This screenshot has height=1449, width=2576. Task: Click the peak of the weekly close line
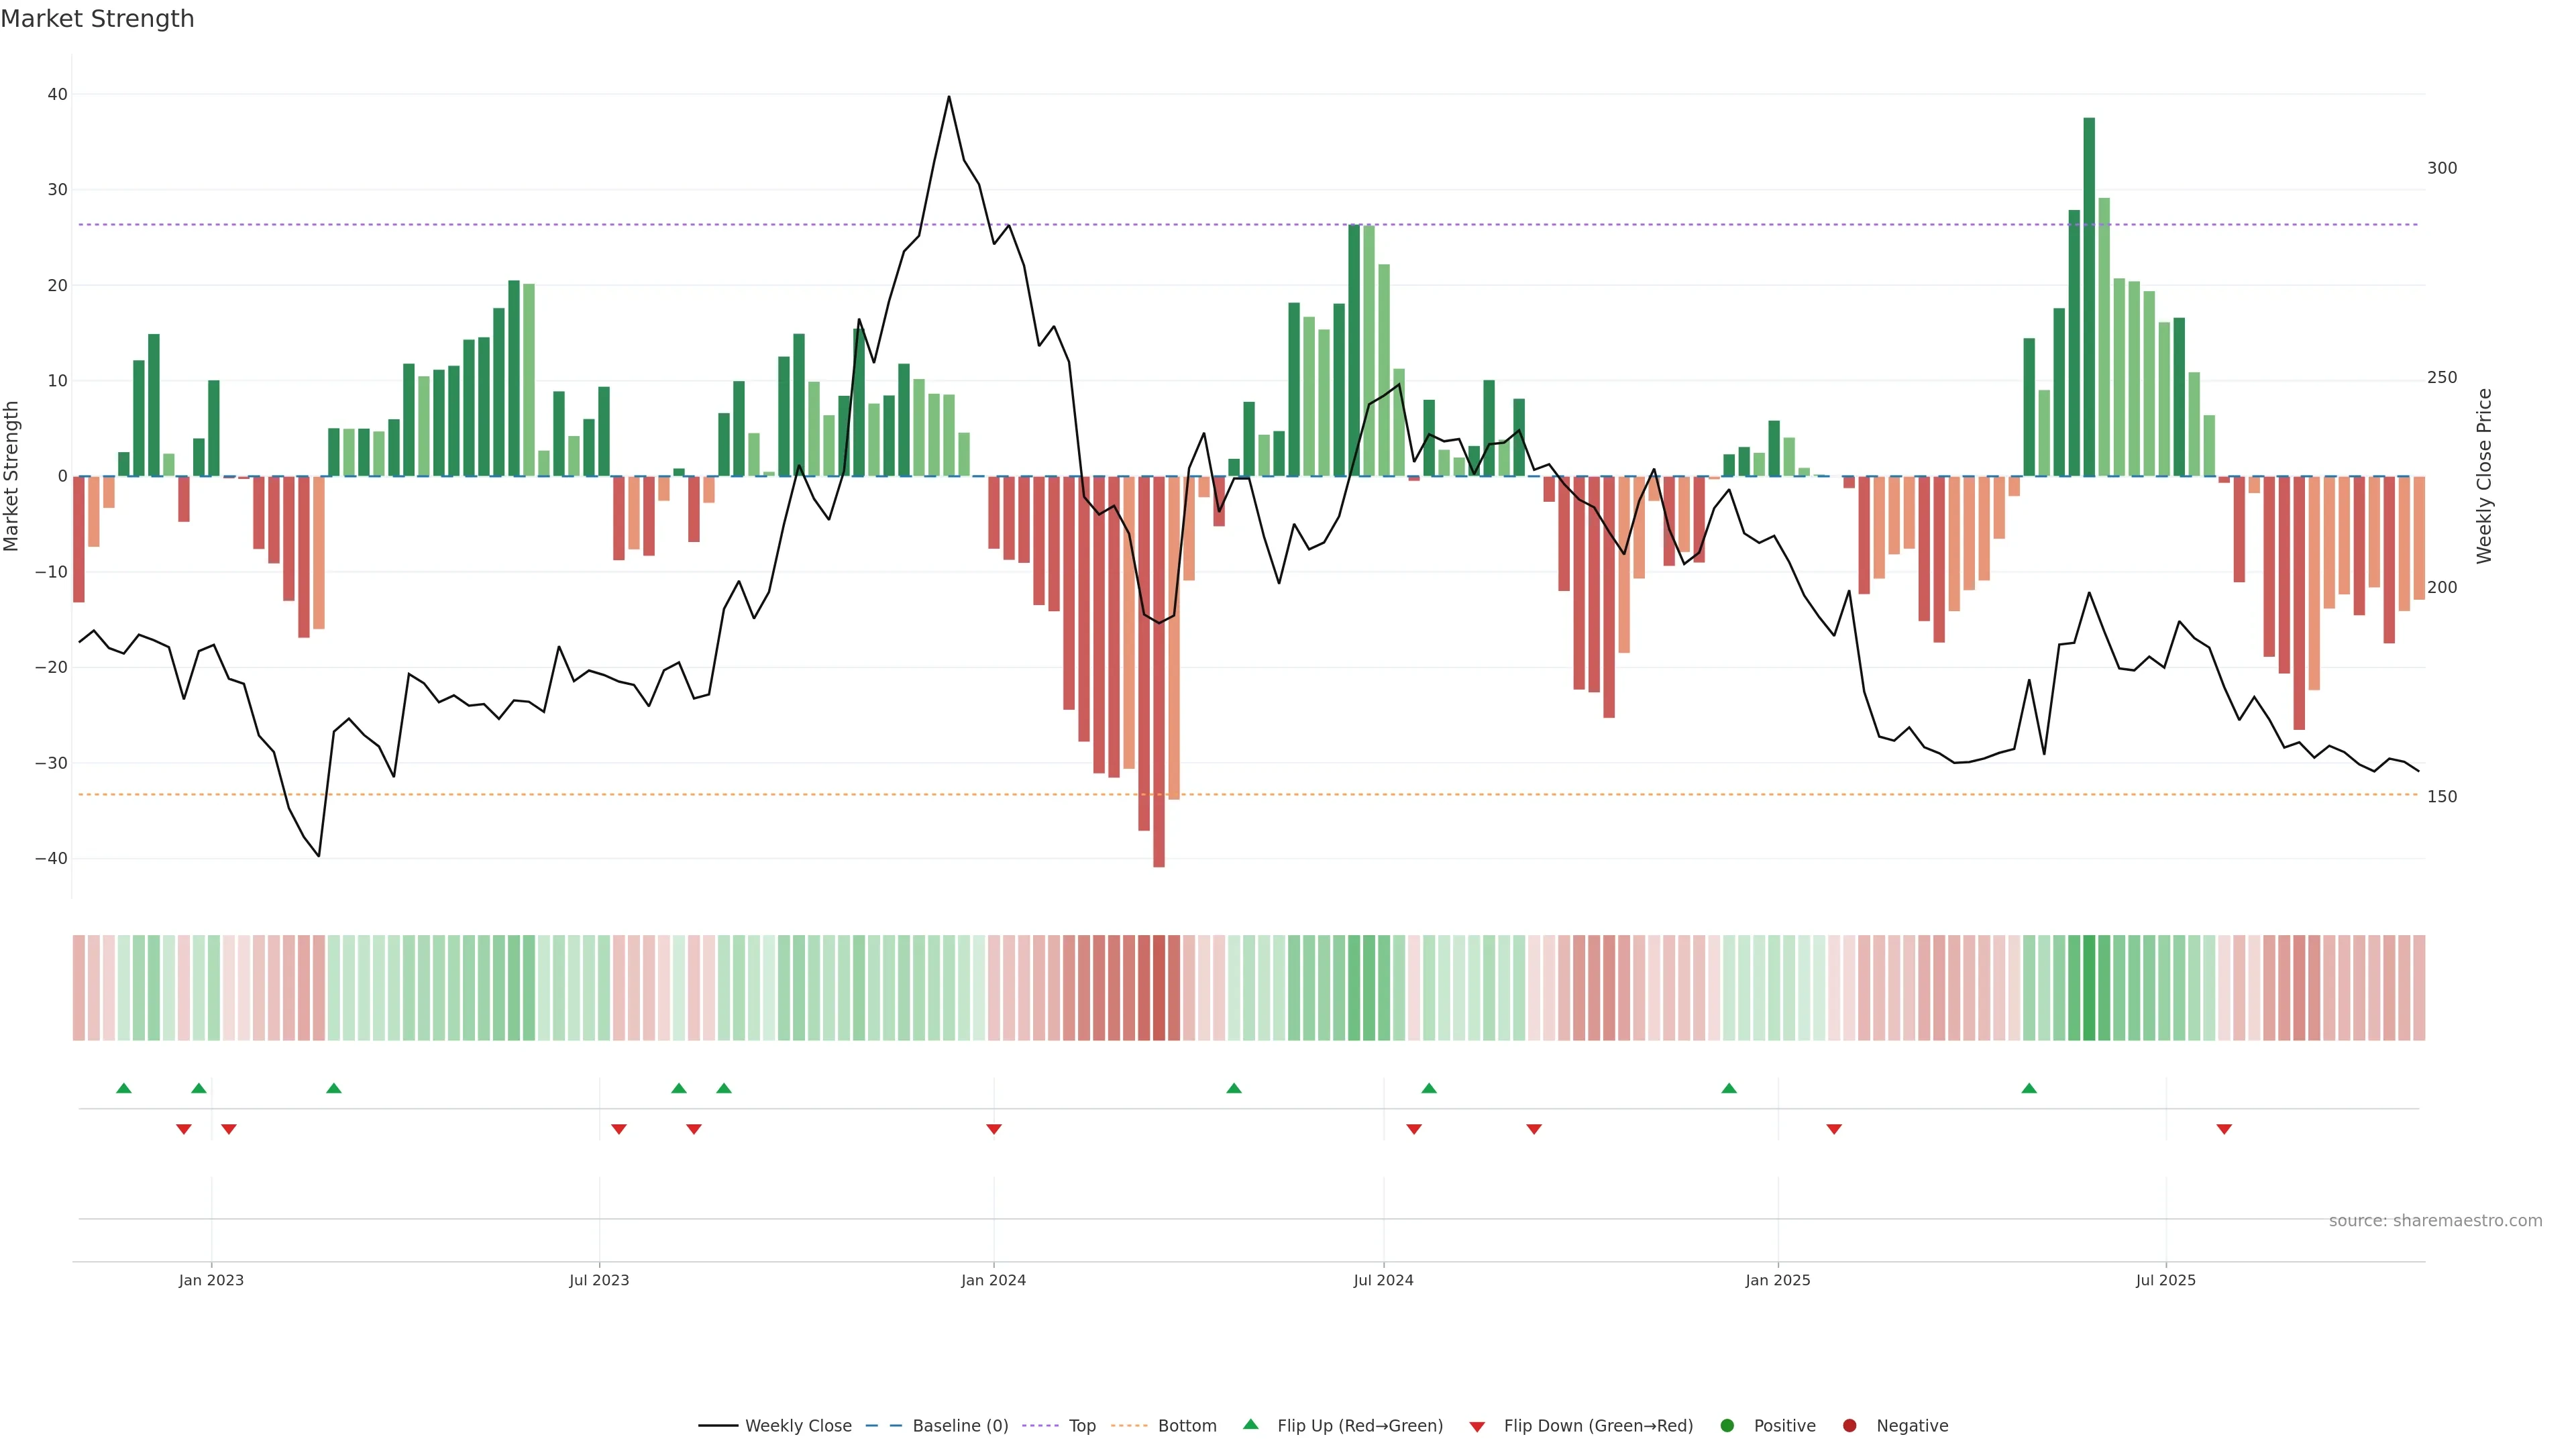[949, 97]
